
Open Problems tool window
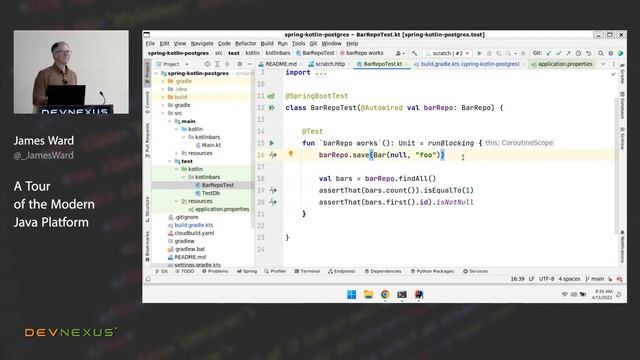coord(215,271)
